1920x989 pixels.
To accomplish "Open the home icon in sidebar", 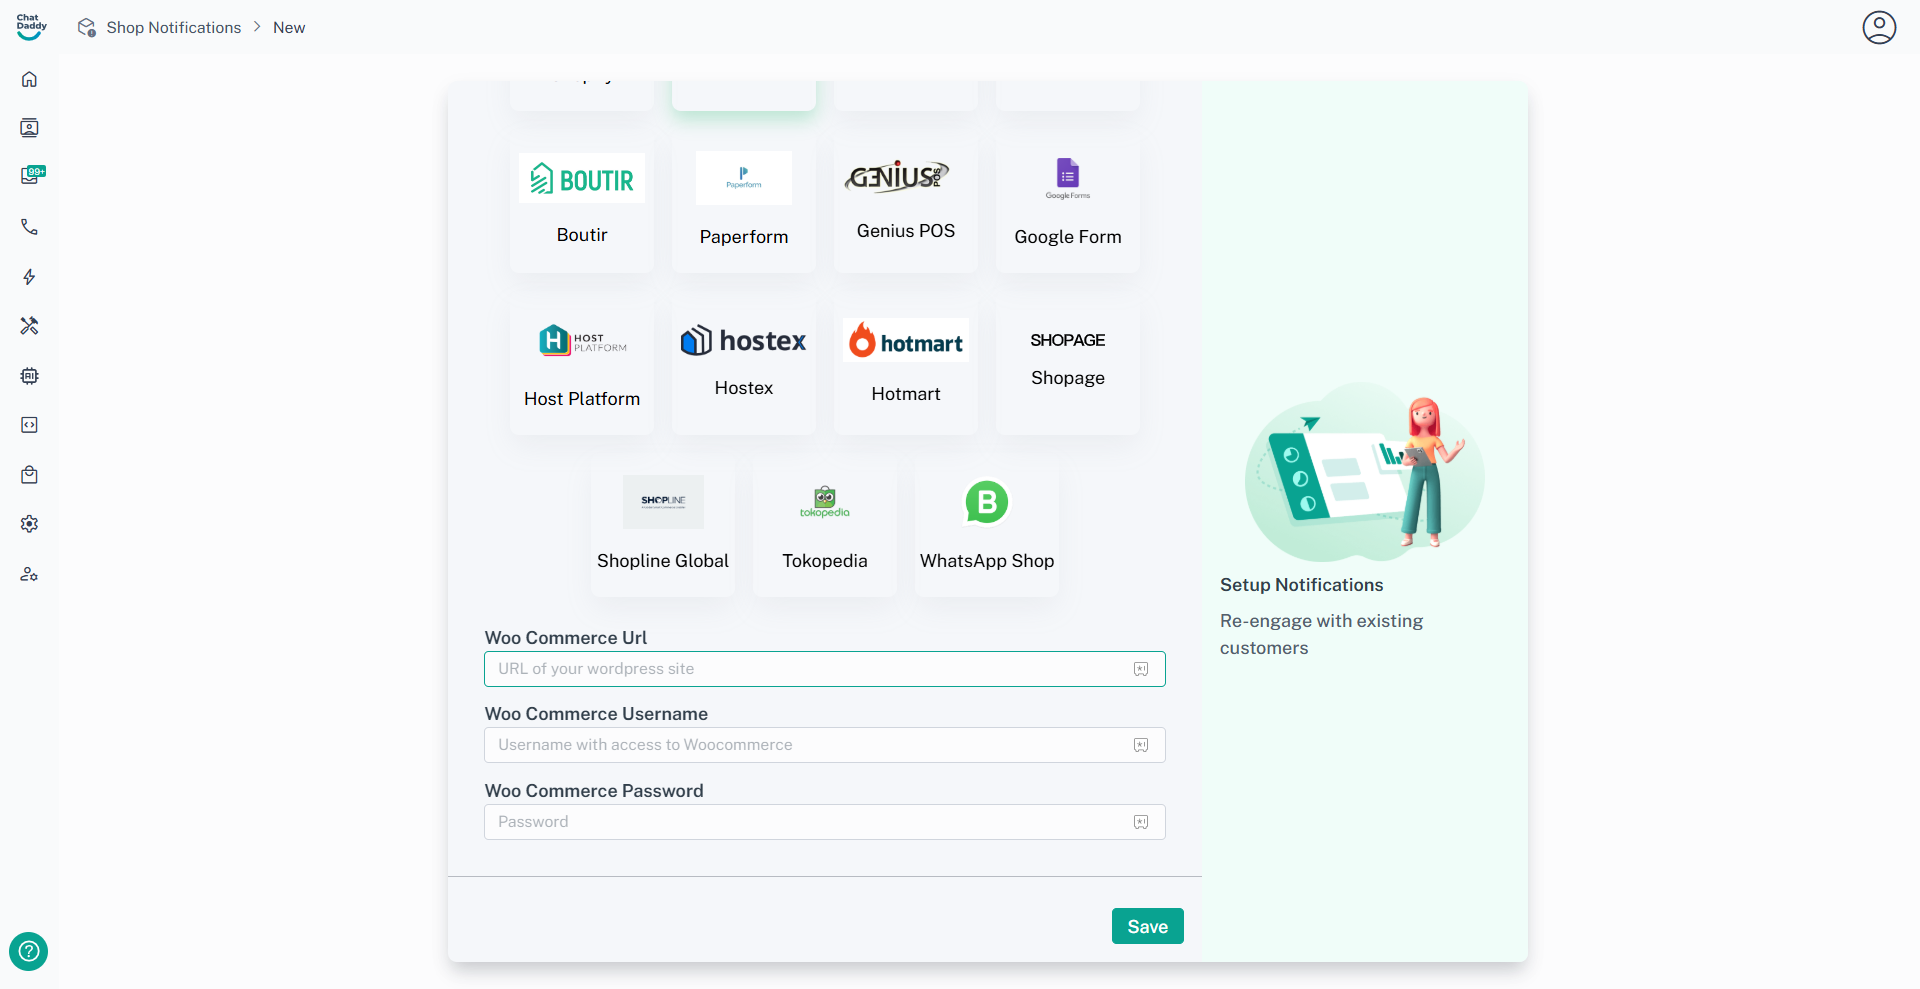I will [x=29, y=79].
